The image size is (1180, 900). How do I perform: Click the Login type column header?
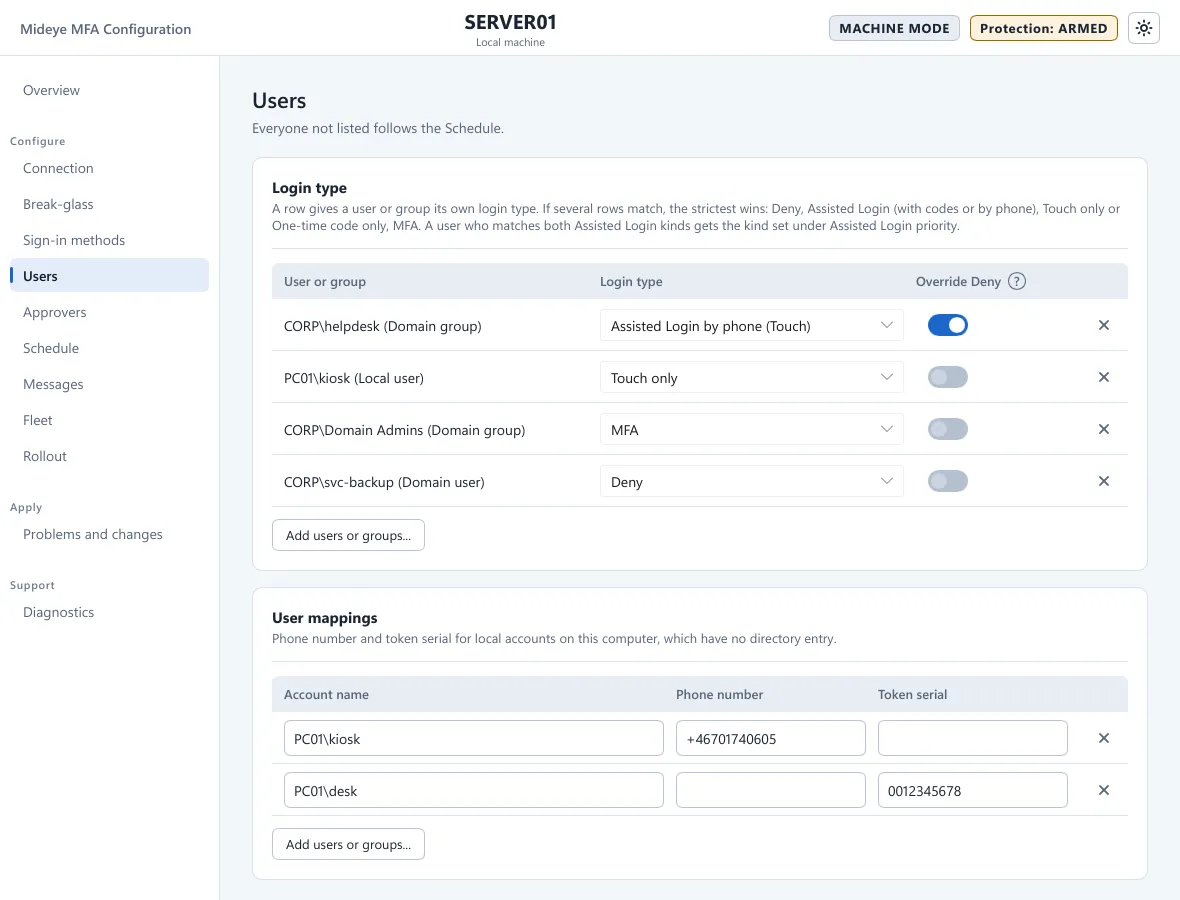pos(631,281)
